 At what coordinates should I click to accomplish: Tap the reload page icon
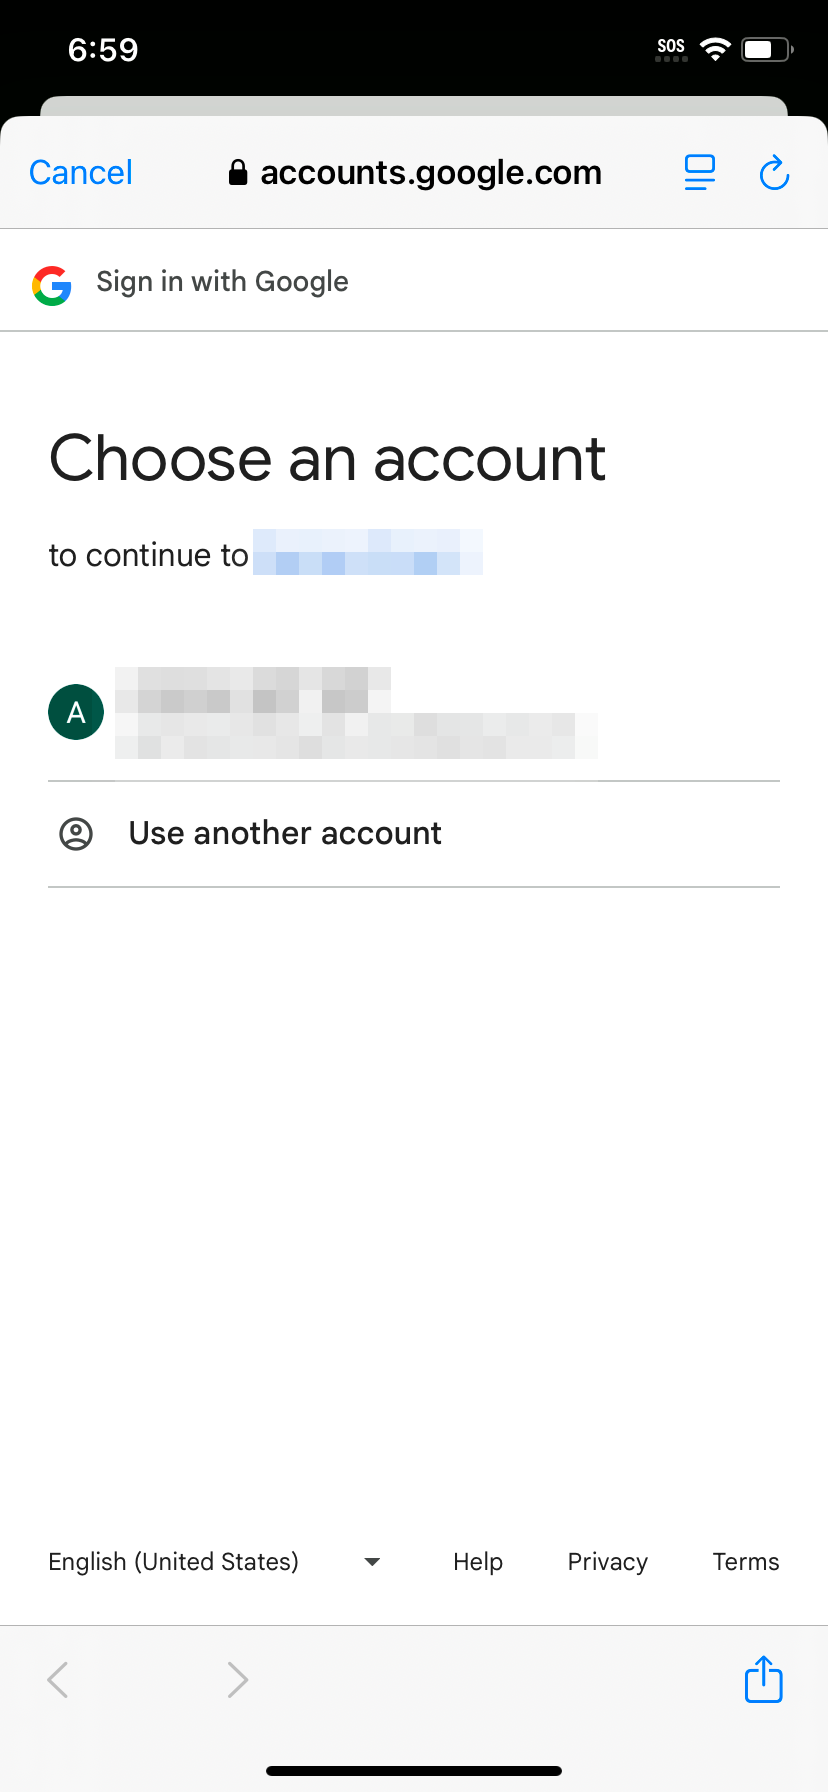pyautogui.click(x=774, y=173)
